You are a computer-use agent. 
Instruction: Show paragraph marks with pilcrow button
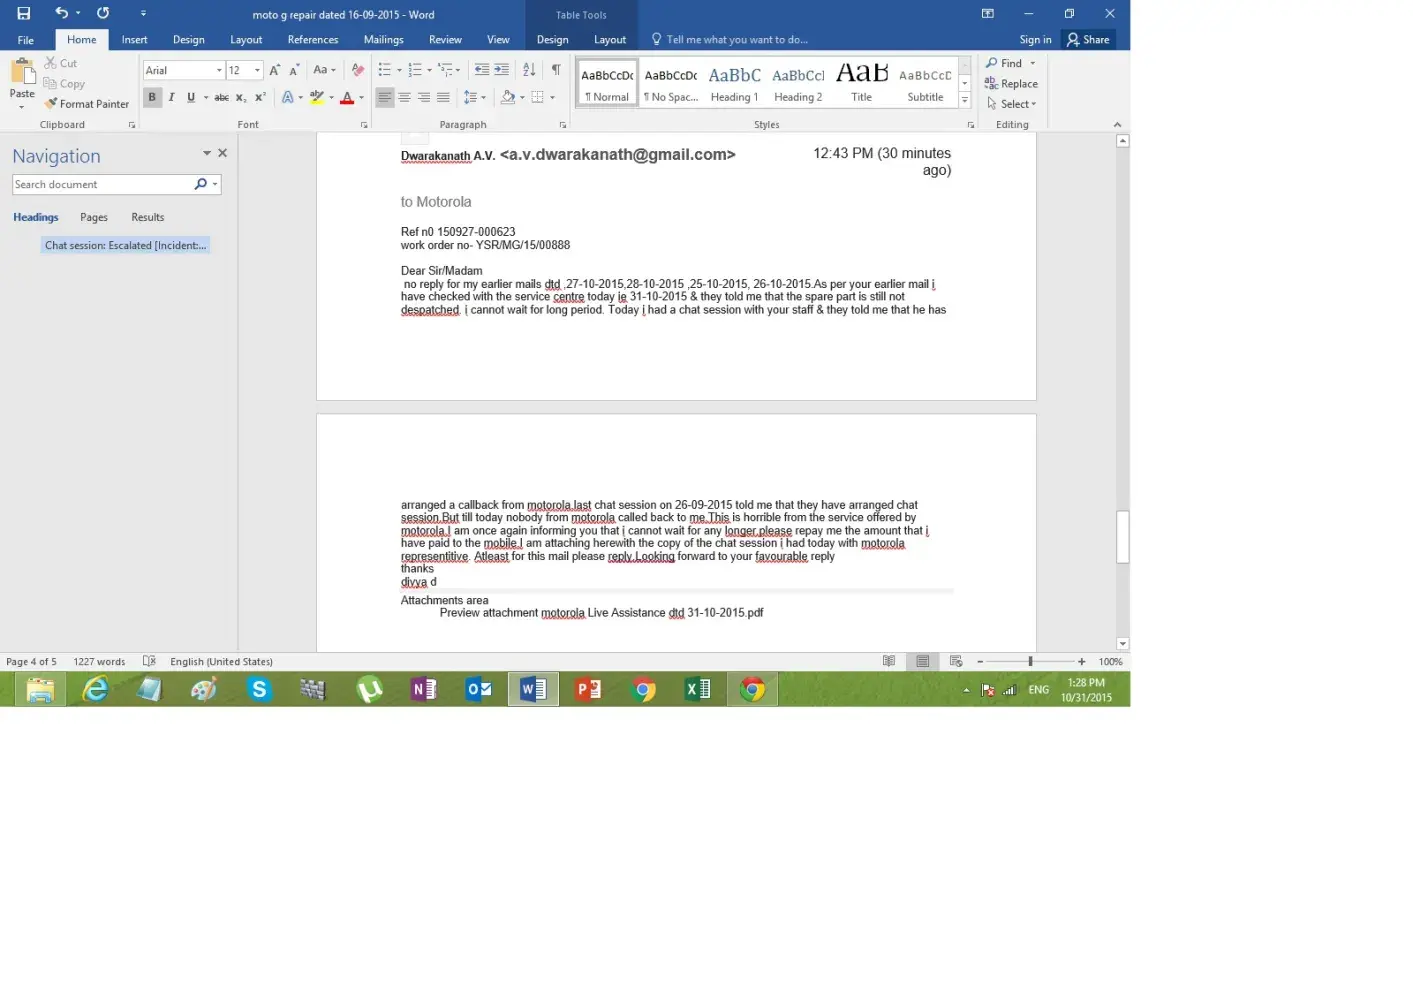tap(556, 70)
